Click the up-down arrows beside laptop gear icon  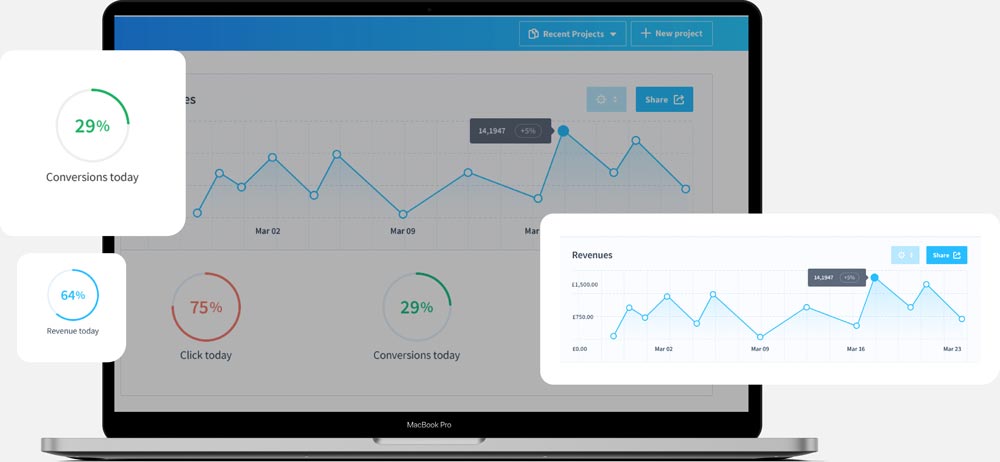click(x=615, y=100)
